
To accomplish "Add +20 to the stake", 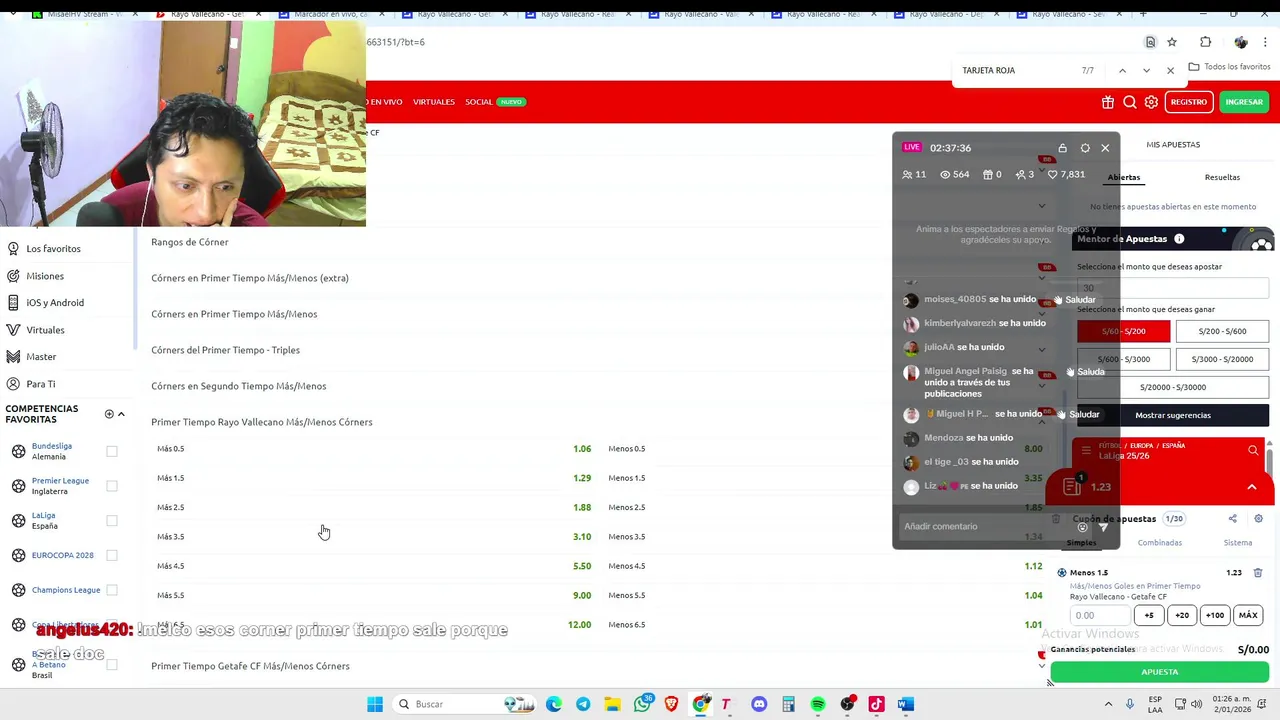I will [x=1182, y=616].
